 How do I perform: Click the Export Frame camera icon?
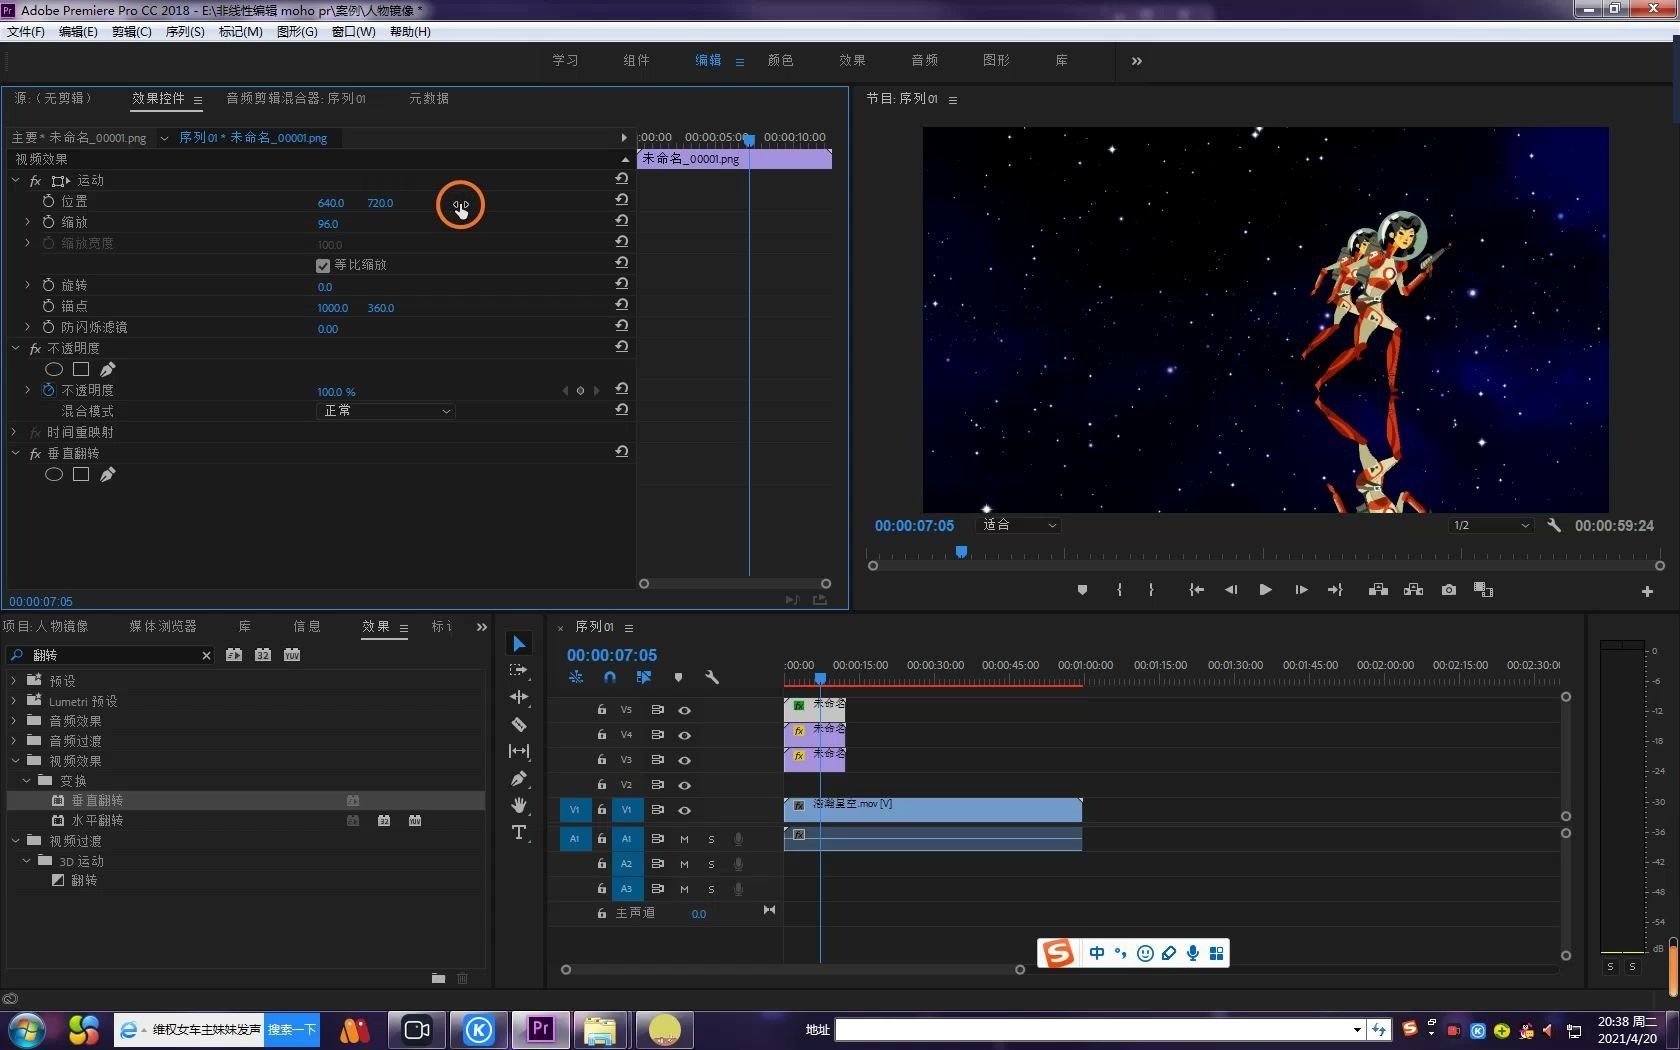coord(1449,590)
